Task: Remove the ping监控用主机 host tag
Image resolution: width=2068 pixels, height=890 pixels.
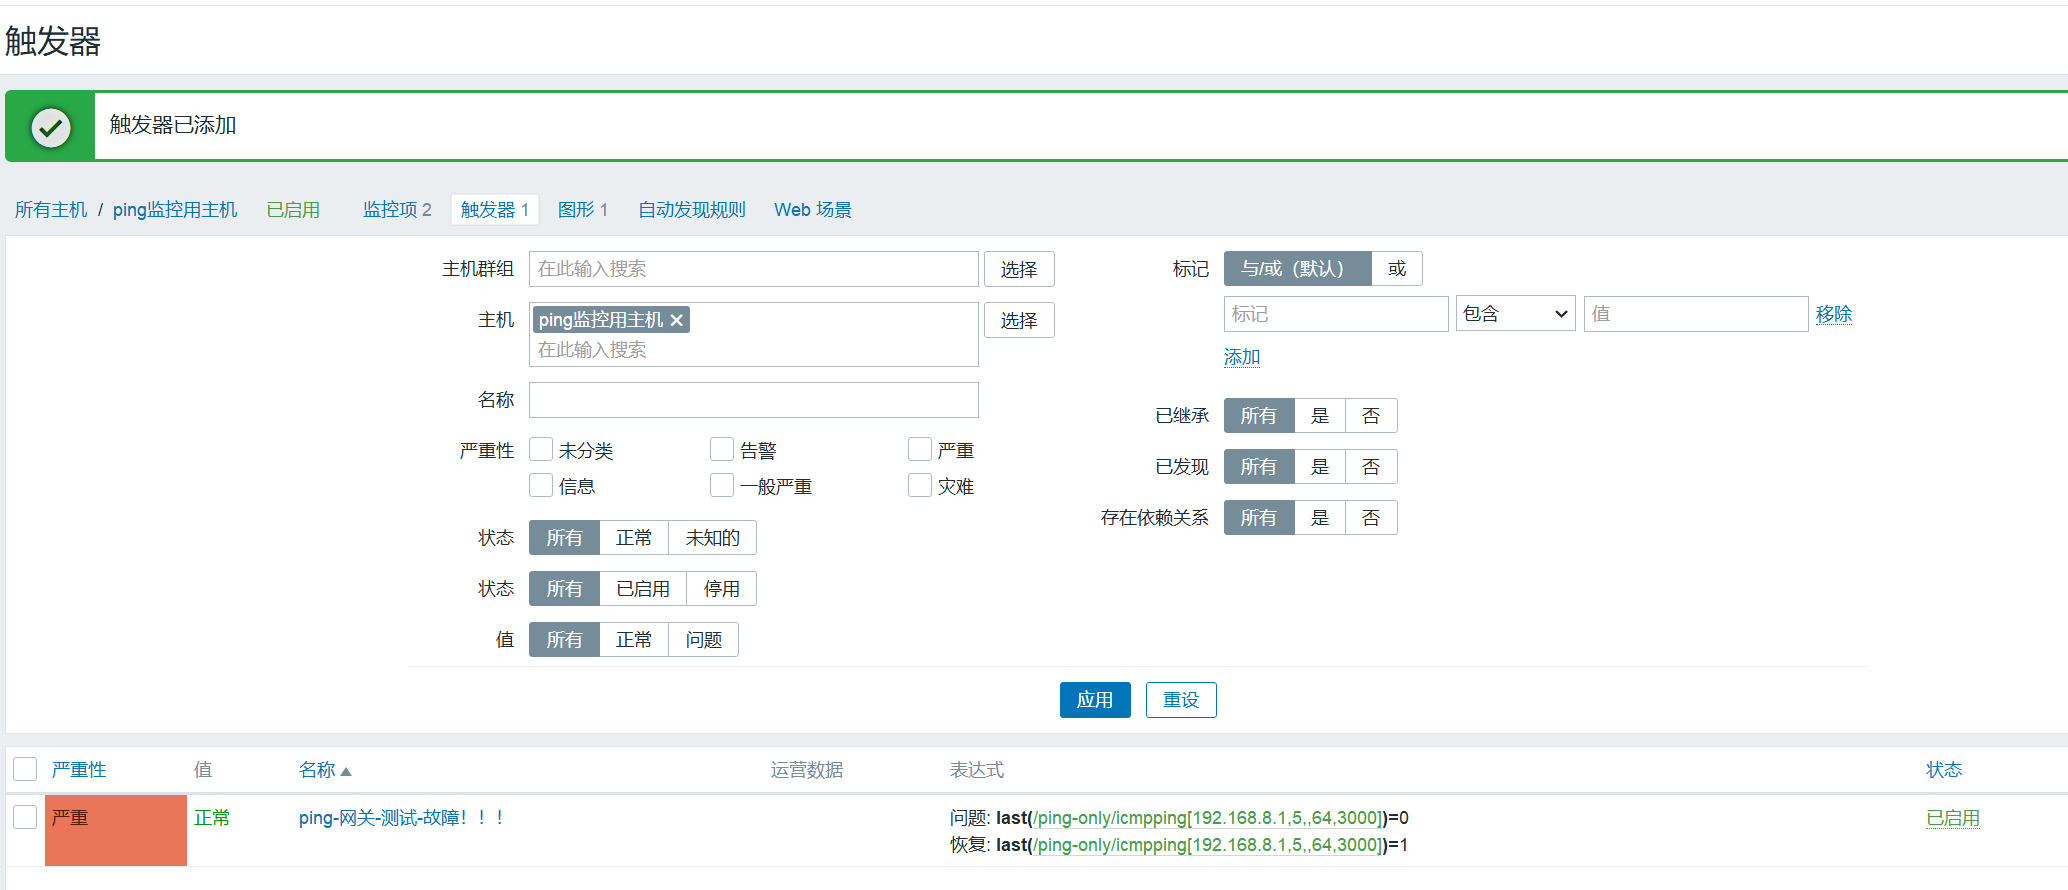Action: point(677,320)
